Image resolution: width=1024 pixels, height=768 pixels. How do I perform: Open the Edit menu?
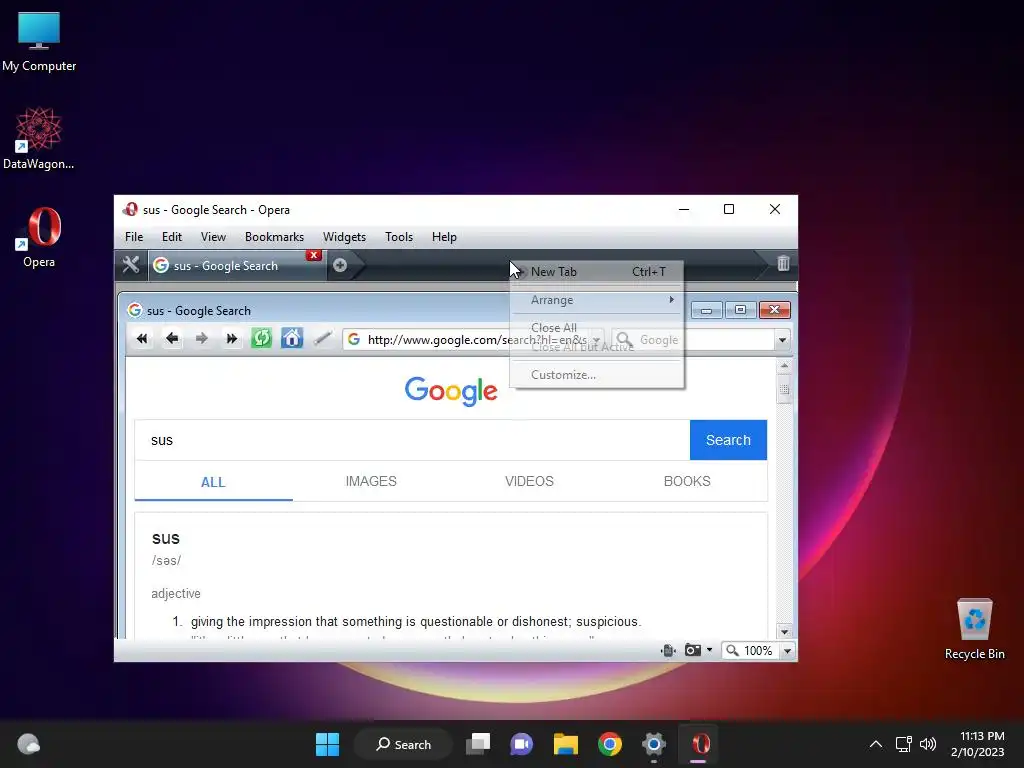(172, 237)
